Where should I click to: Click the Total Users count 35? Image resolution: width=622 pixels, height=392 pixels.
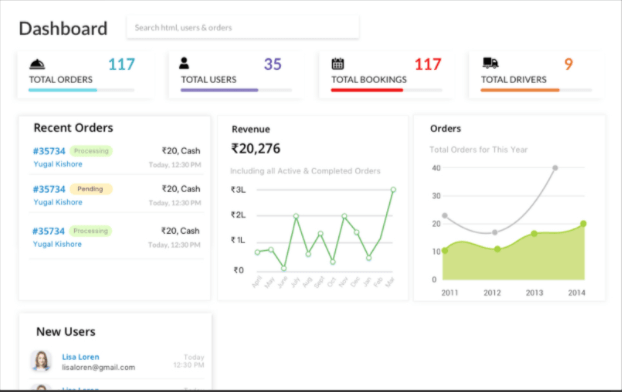pyautogui.click(x=273, y=64)
